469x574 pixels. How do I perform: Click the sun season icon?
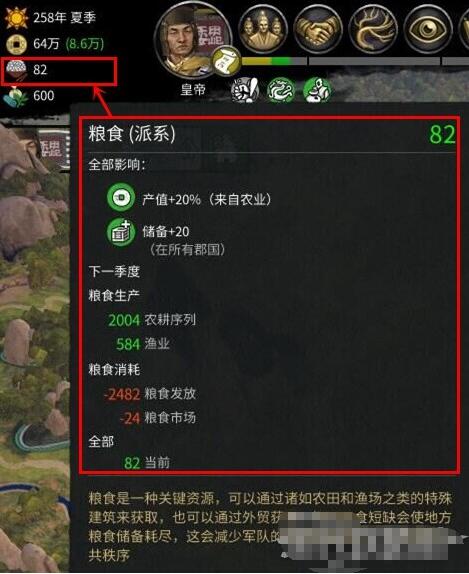point(16,18)
